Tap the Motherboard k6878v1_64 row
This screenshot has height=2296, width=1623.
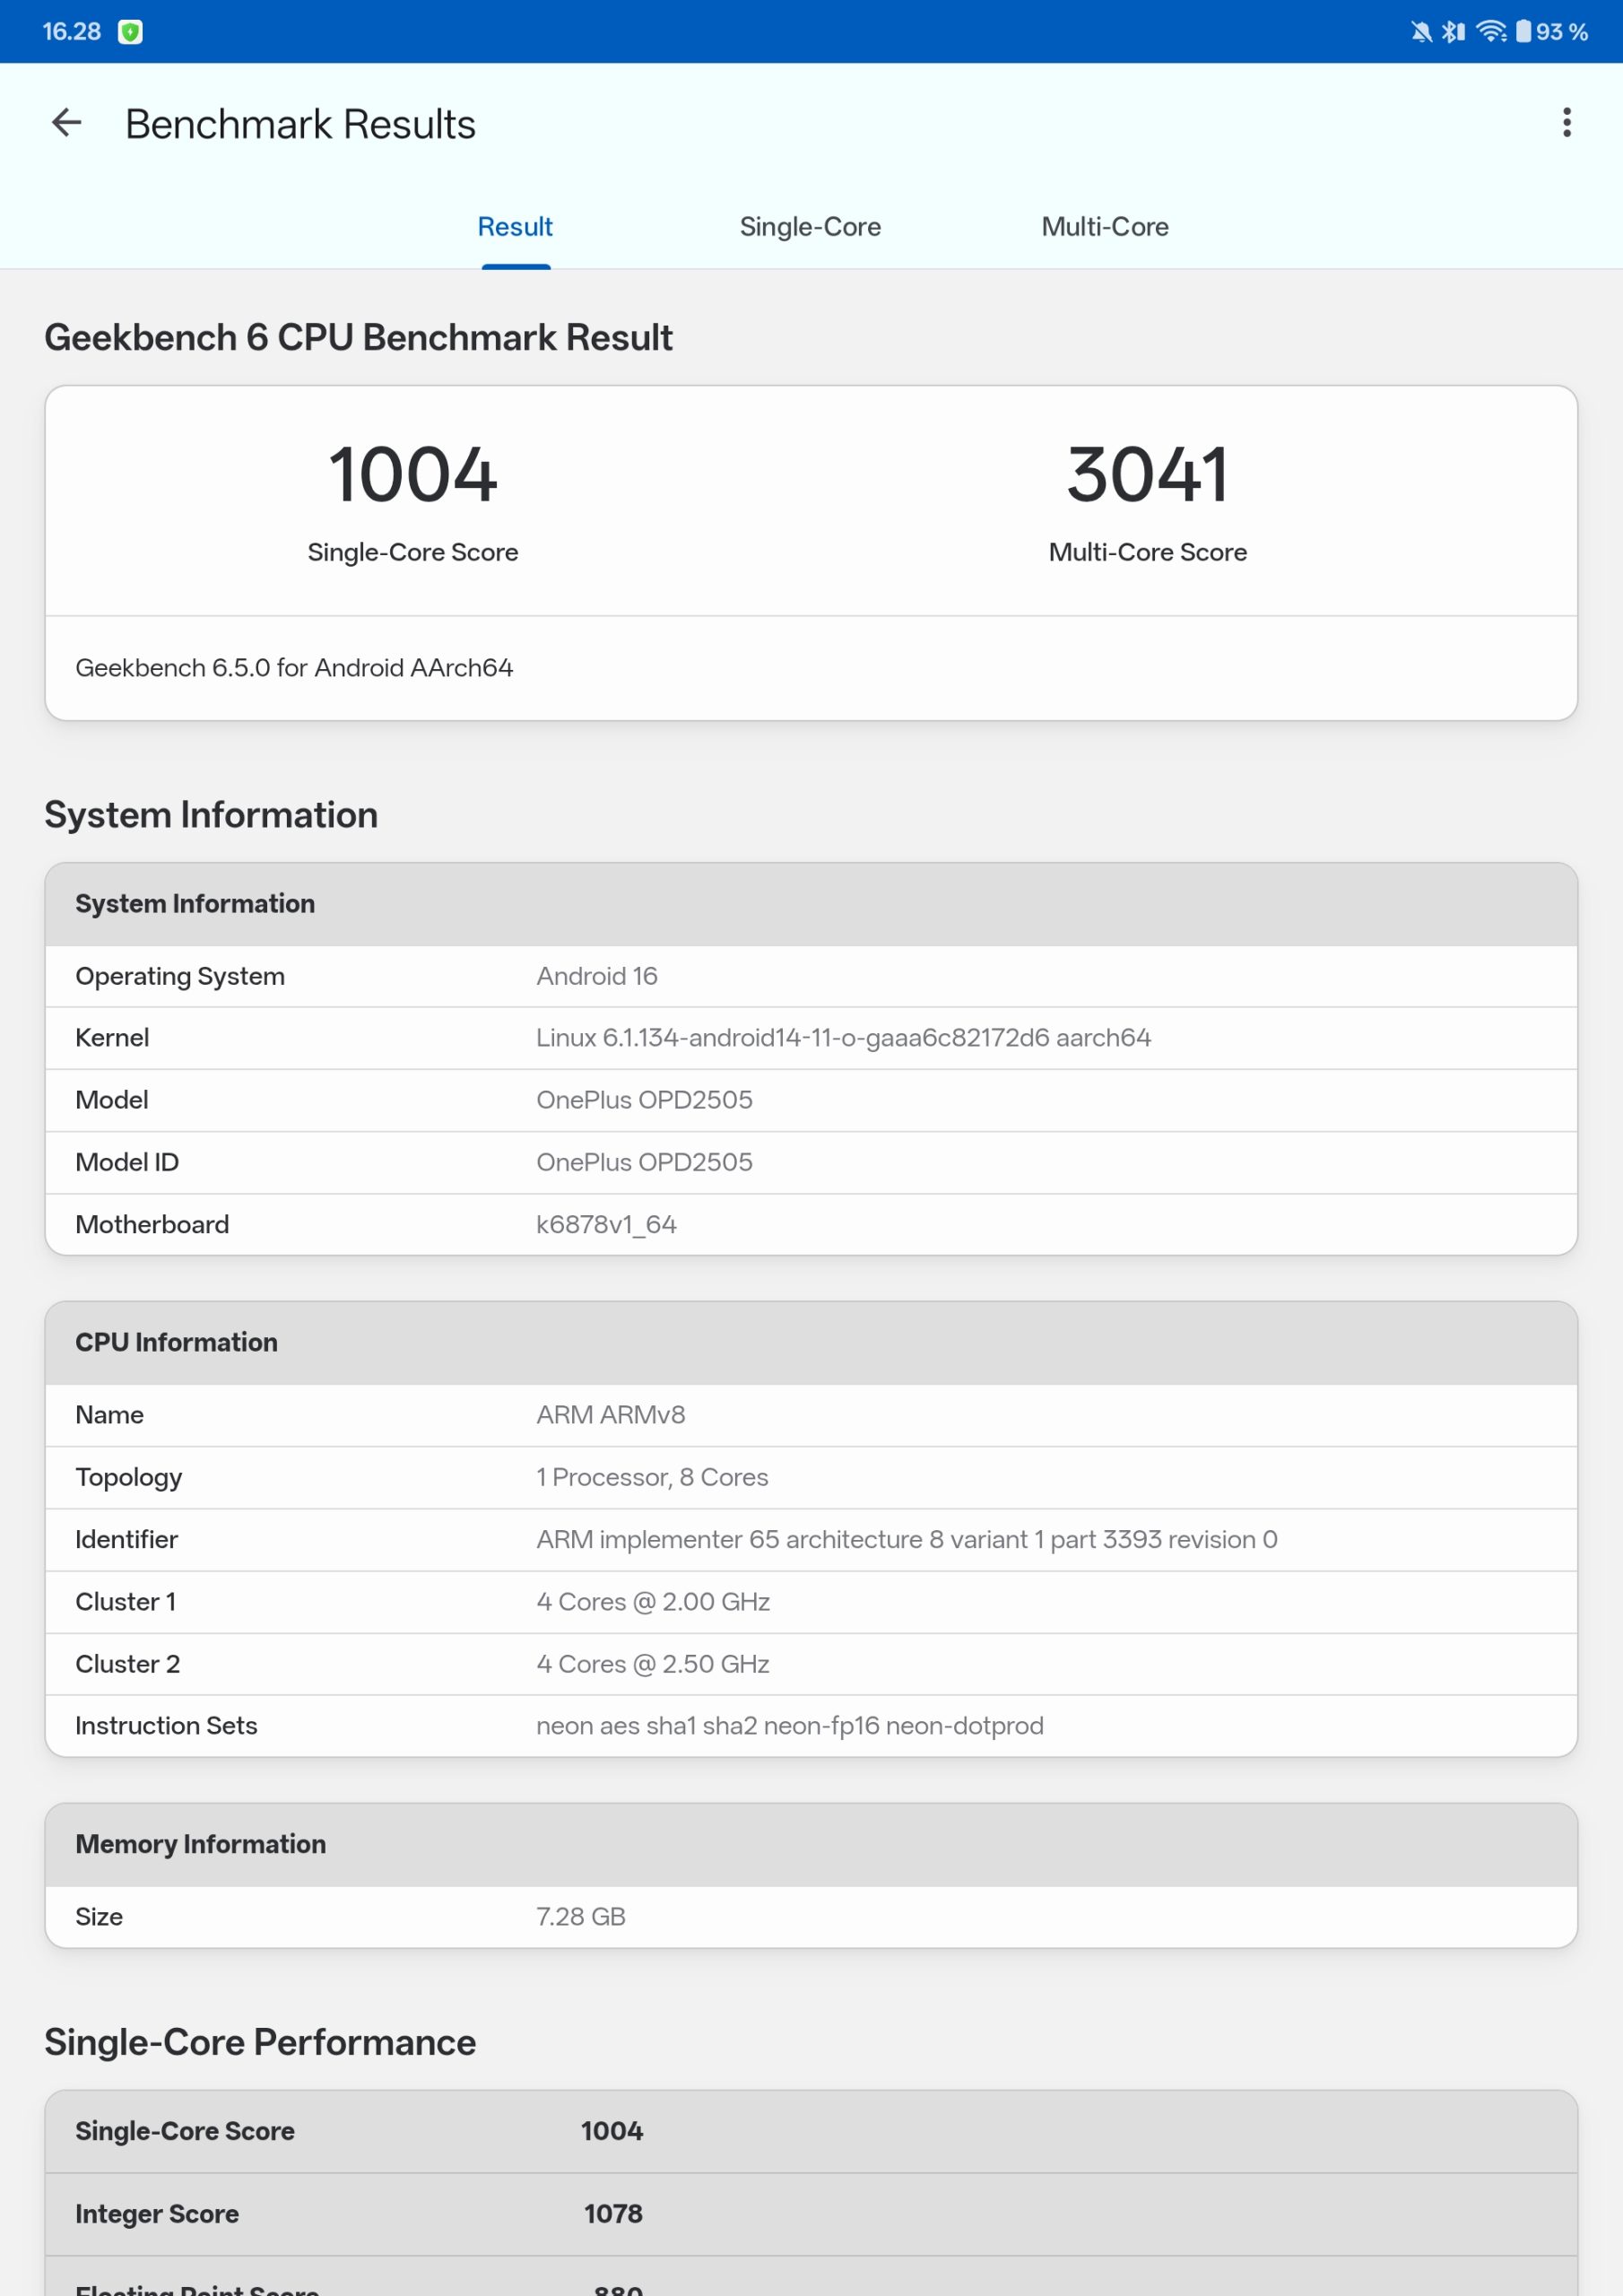(x=810, y=1224)
